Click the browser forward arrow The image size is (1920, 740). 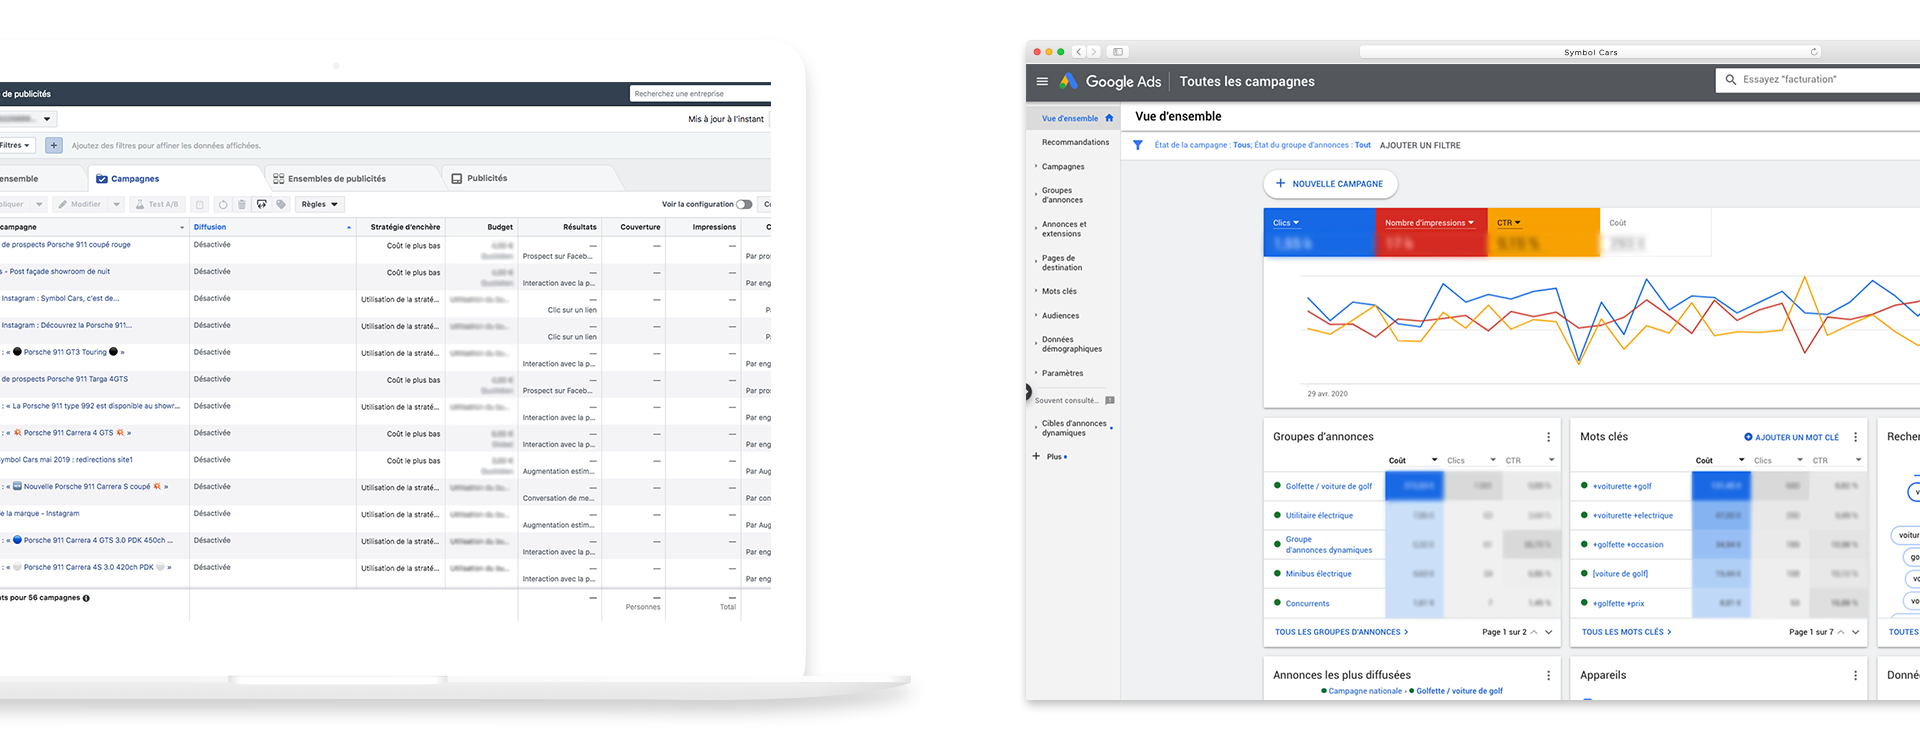pyautogui.click(x=1094, y=52)
